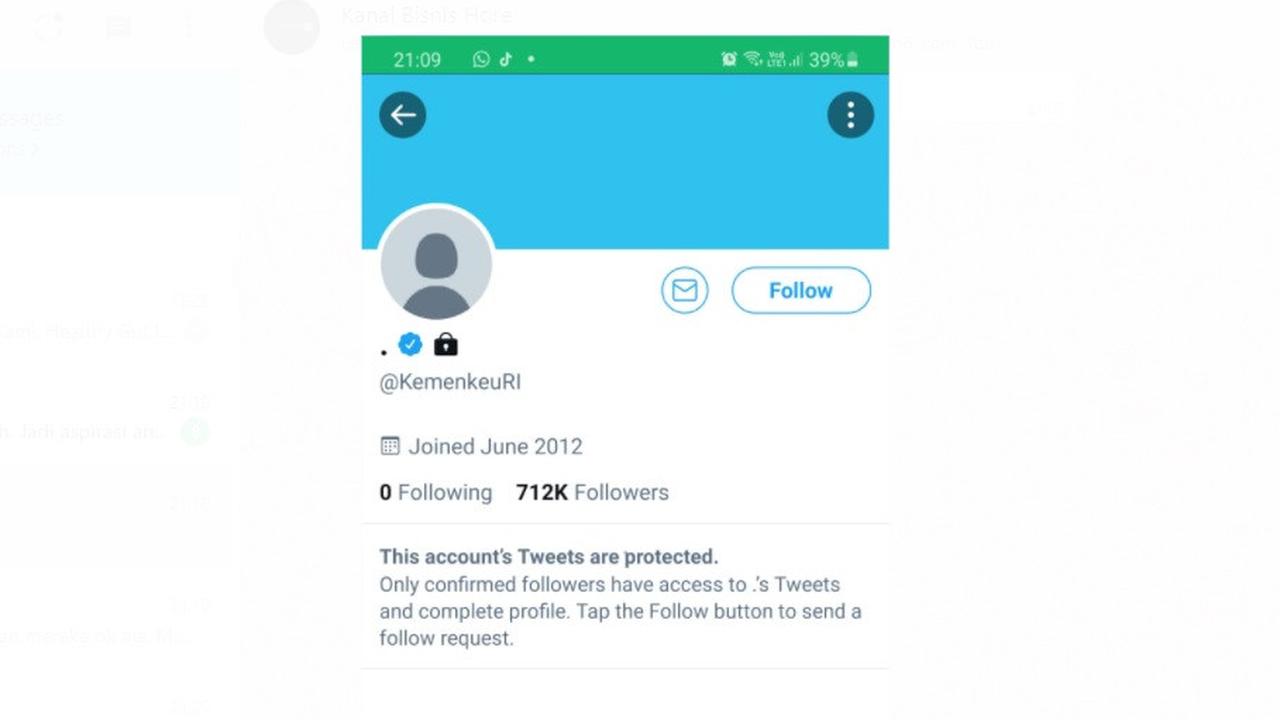Open the 0 Following list
1280x720 pixels.
435,492
